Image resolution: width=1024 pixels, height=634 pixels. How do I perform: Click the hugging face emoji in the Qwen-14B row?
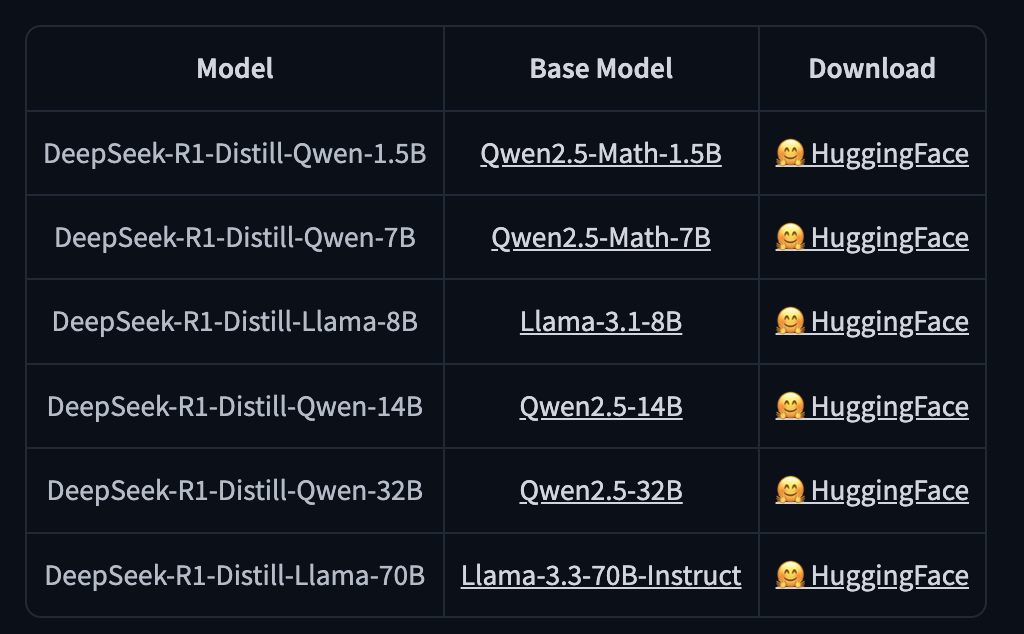point(790,407)
